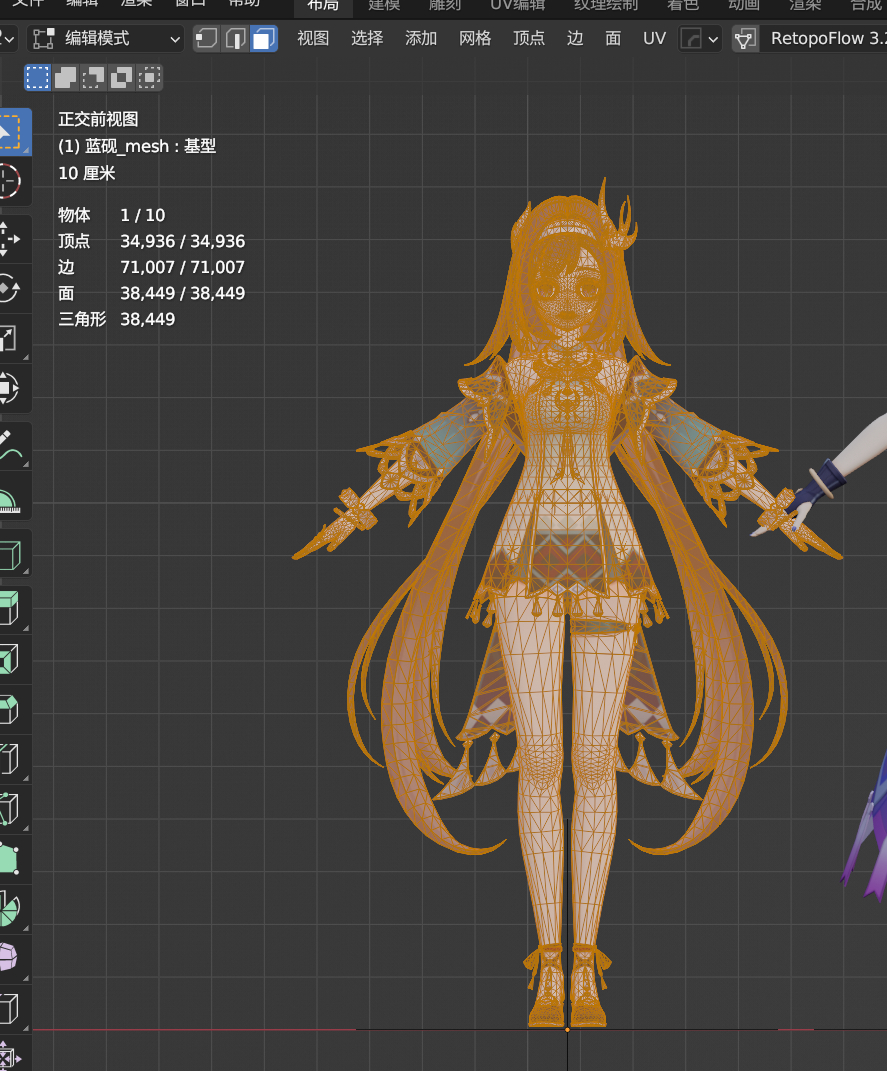Viewport: 887px width, 1071px height.
Task: Click the 顶点 count 34,936 / 34,936
Action: click(182, 241)
